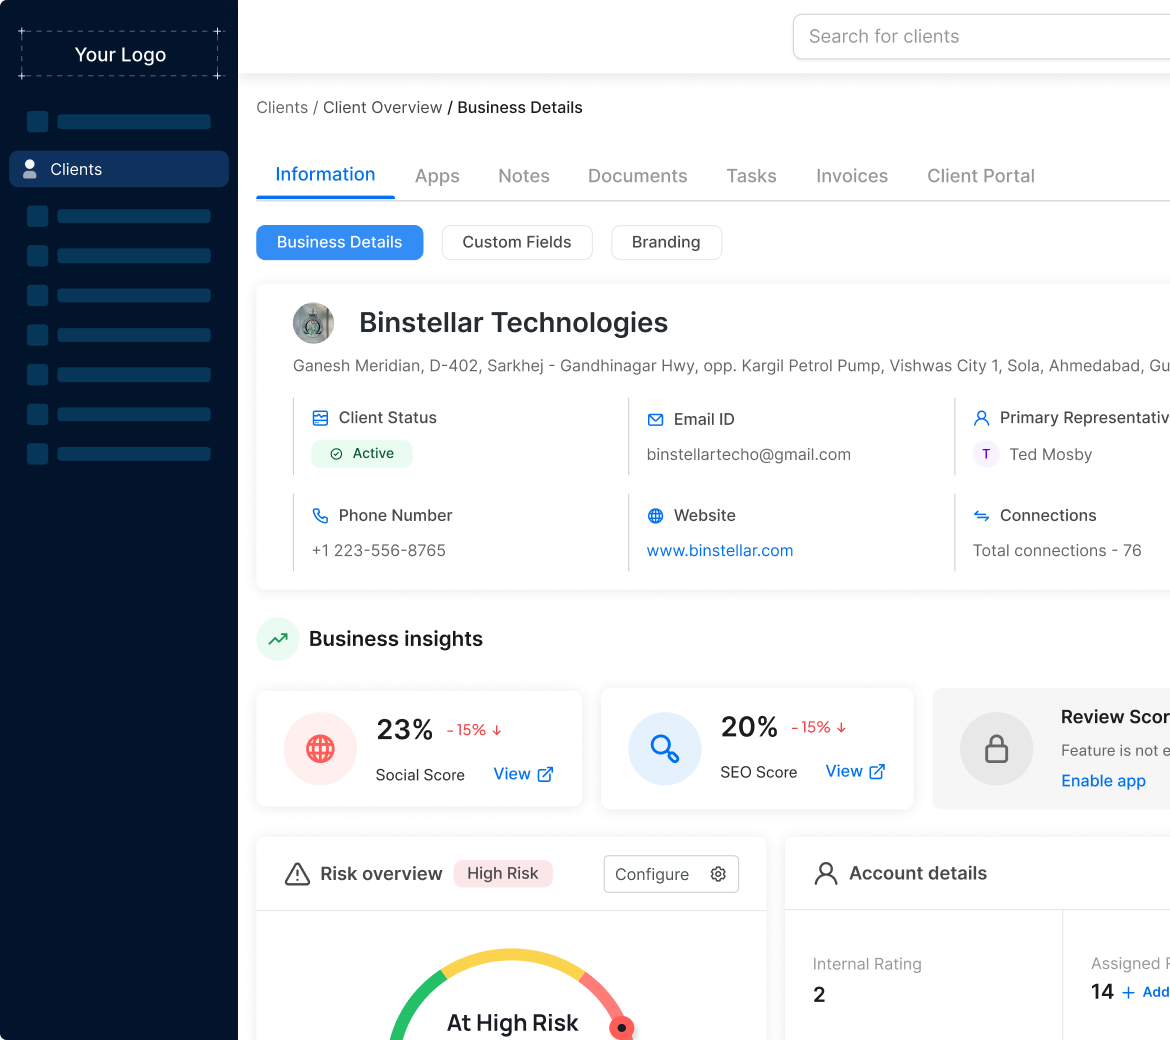The height and width of the screenshot is (1040, 1170).
Task: Click the Search for clients field
Action: click(981, 37)
